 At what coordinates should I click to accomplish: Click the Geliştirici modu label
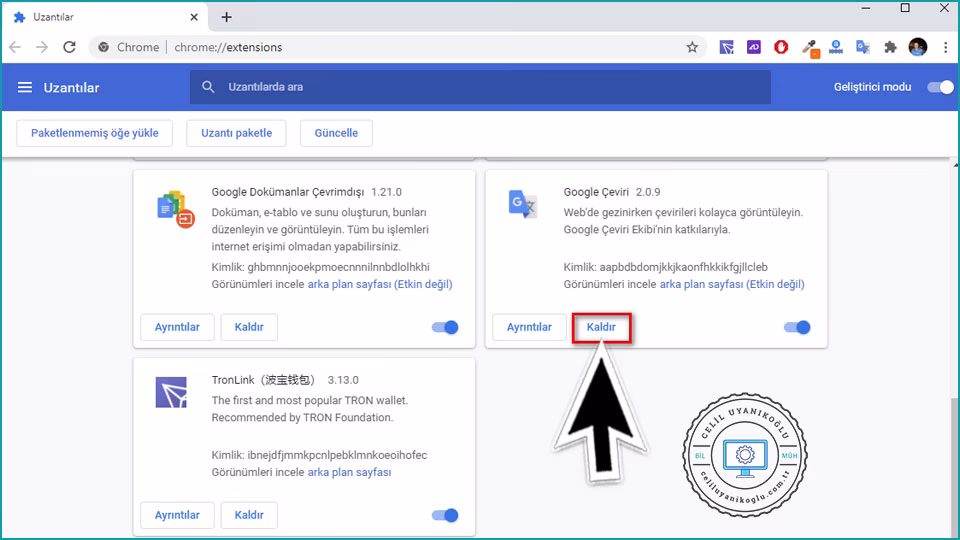tap(872, 87)
